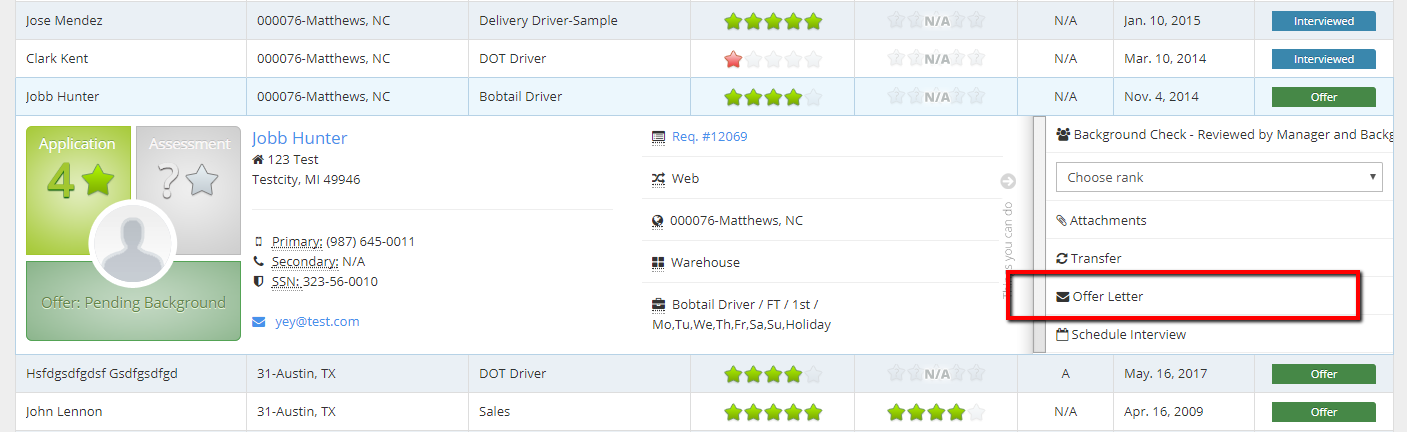Click the briefcase icon next to Bobtail Driver
This screenshot has width=1407, height=432.
pos(658,304)
